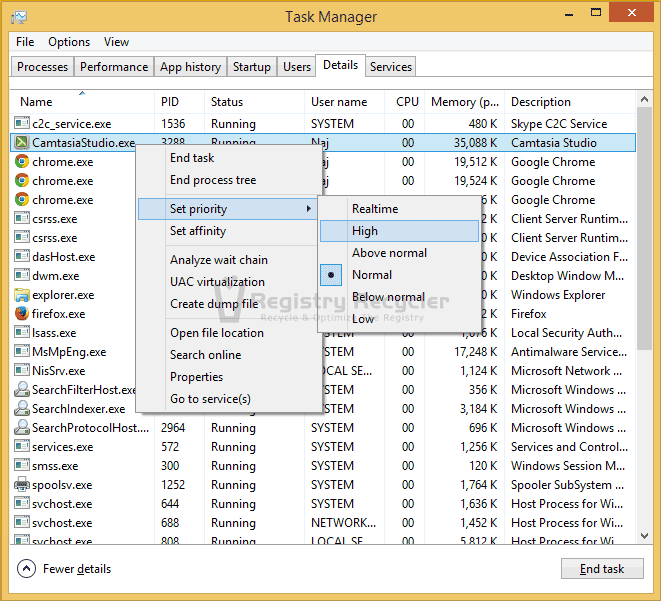The width and height of the screenshot is (661, 601).
Task: Click the spoolsv.exe printer icon
Action: tap(21, 484)
